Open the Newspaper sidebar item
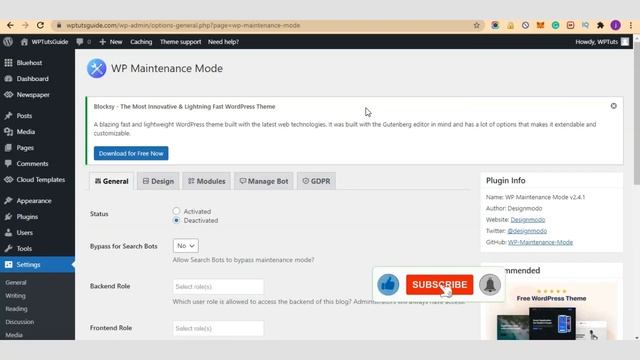640x360 pixels. 37,95
